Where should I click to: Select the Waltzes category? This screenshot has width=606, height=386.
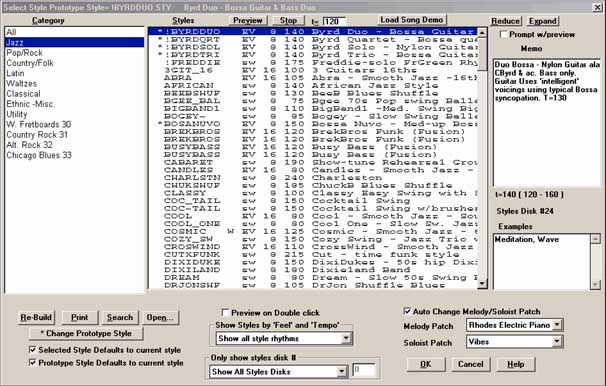(74, 83)
